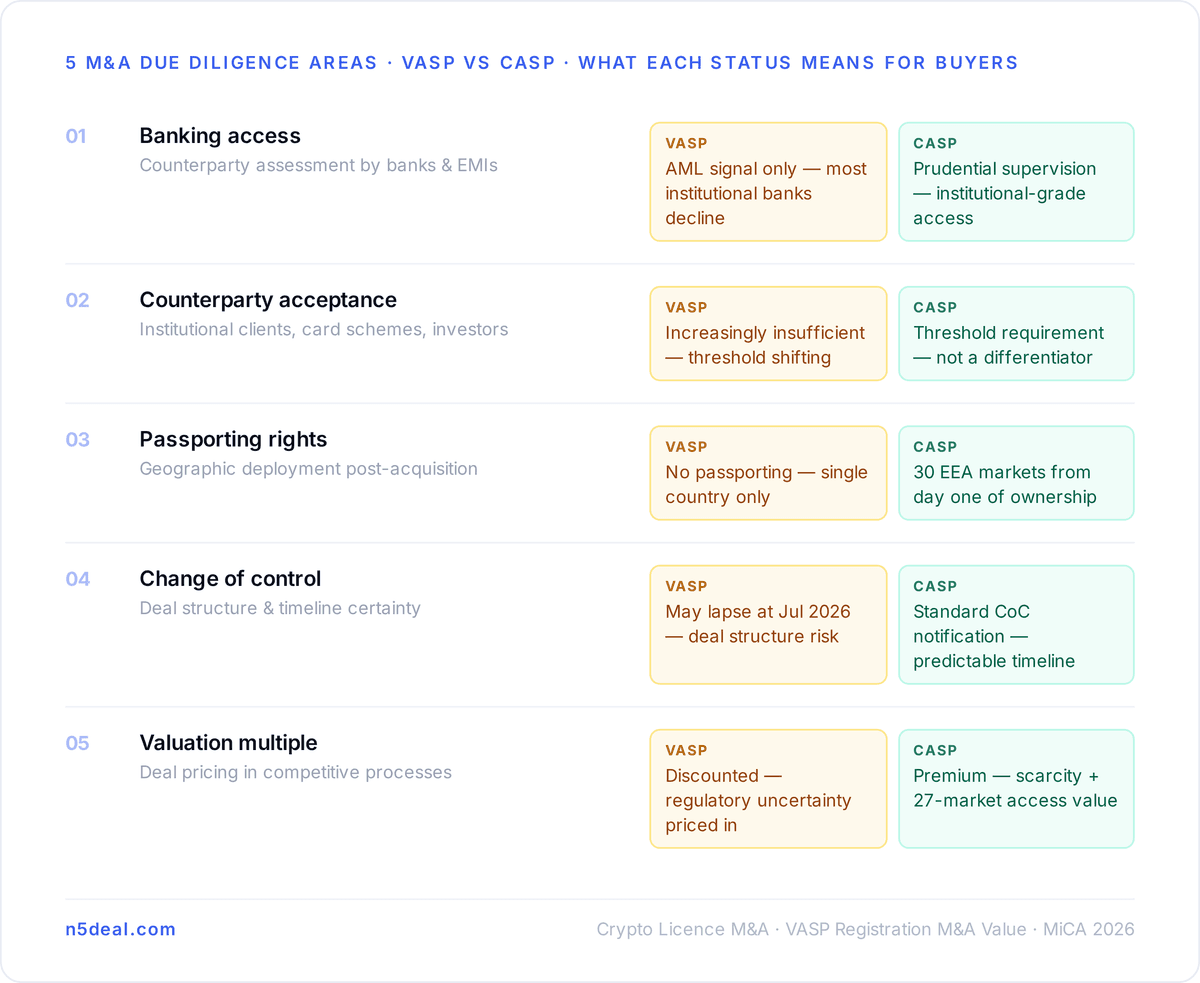Click the VASP No passporting card

click(x=768, y=473)
